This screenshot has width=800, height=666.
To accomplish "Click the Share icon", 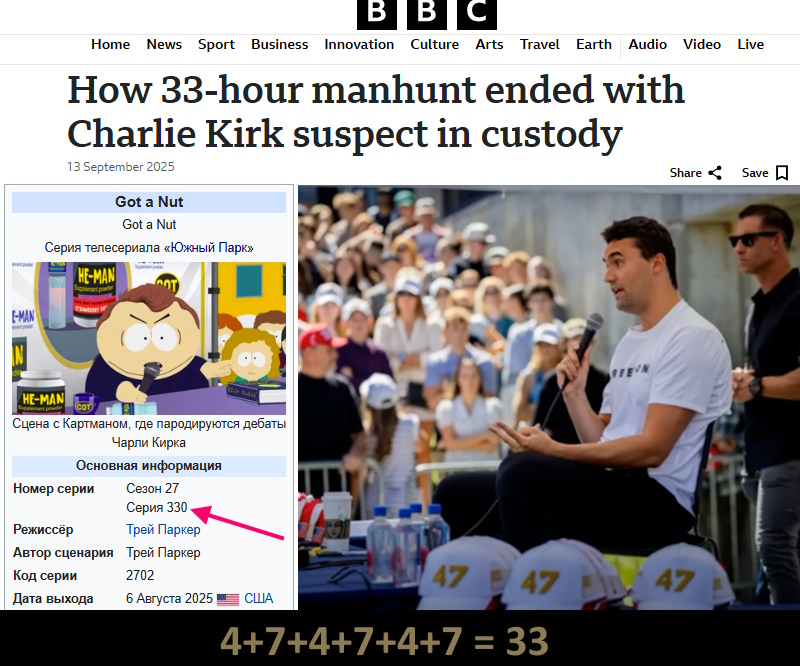I will 715,173.
